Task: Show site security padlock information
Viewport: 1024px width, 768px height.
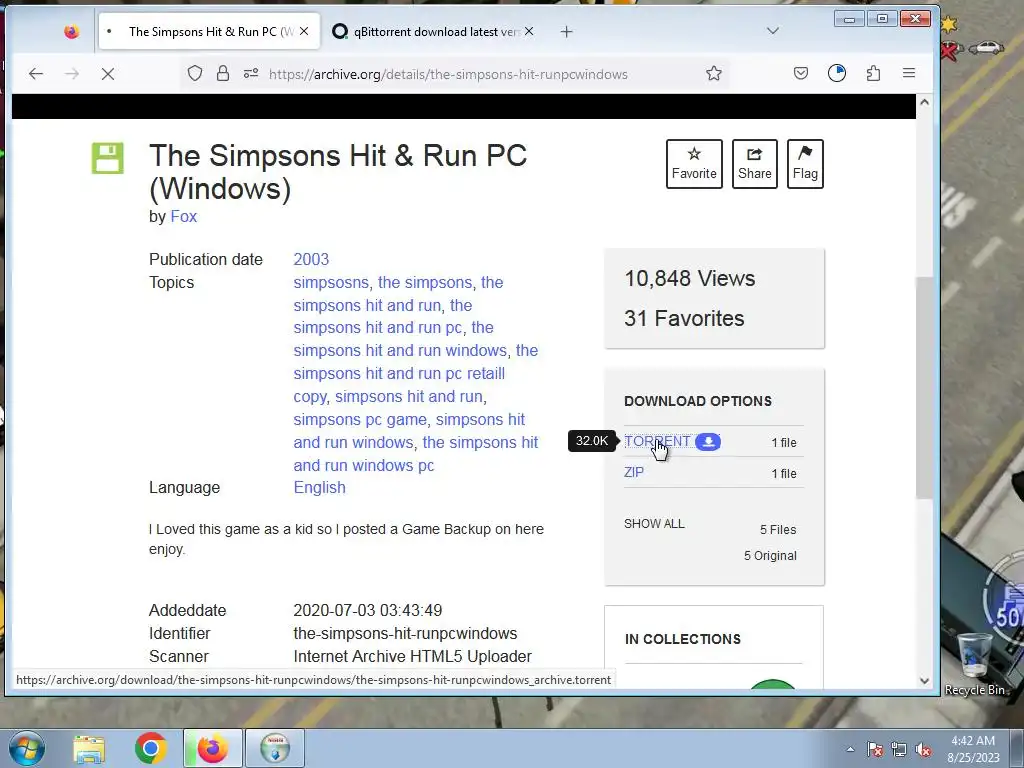Action: pyautogui.click(x=223, y=73)
